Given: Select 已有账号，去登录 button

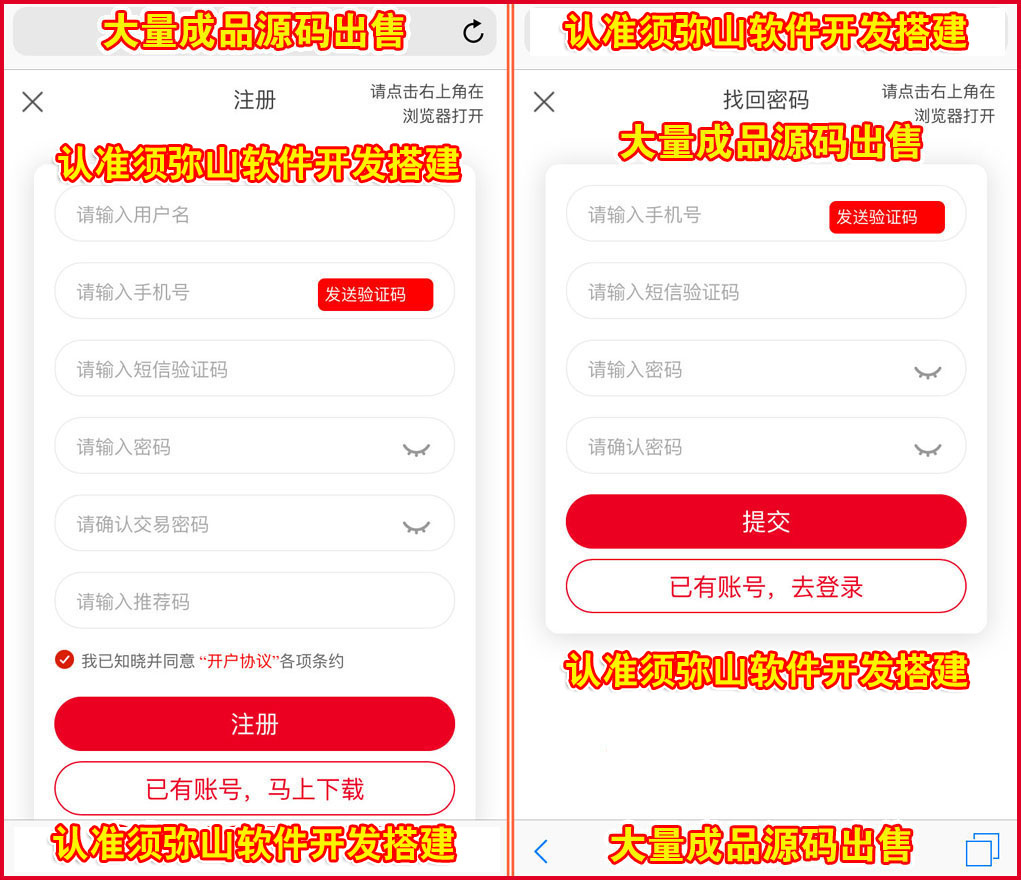Looking at the screenshot, I should pos(766,586).
